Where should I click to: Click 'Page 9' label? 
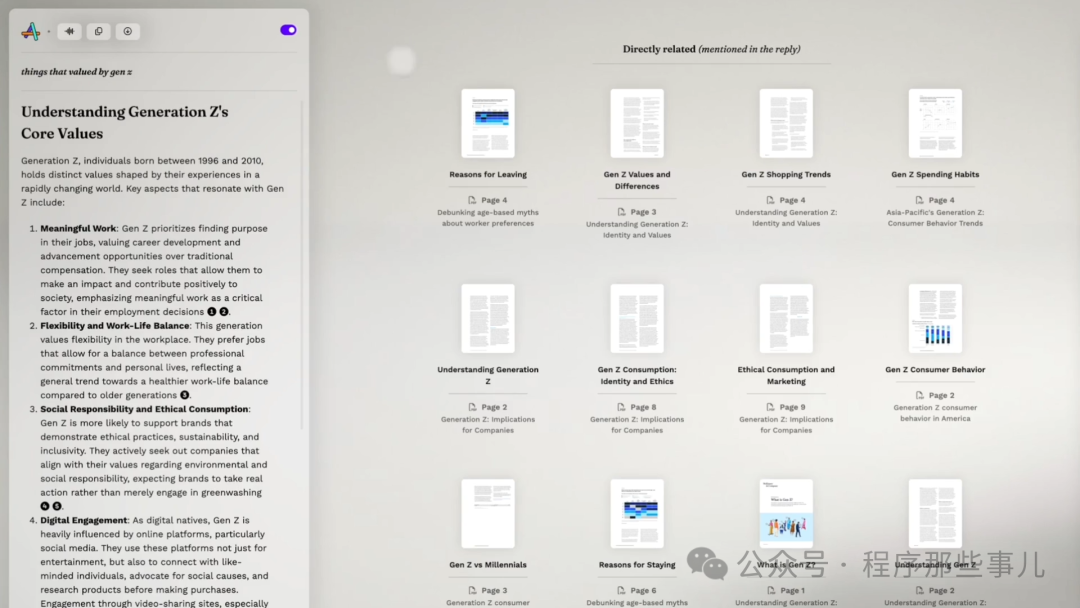click(792, 408)
